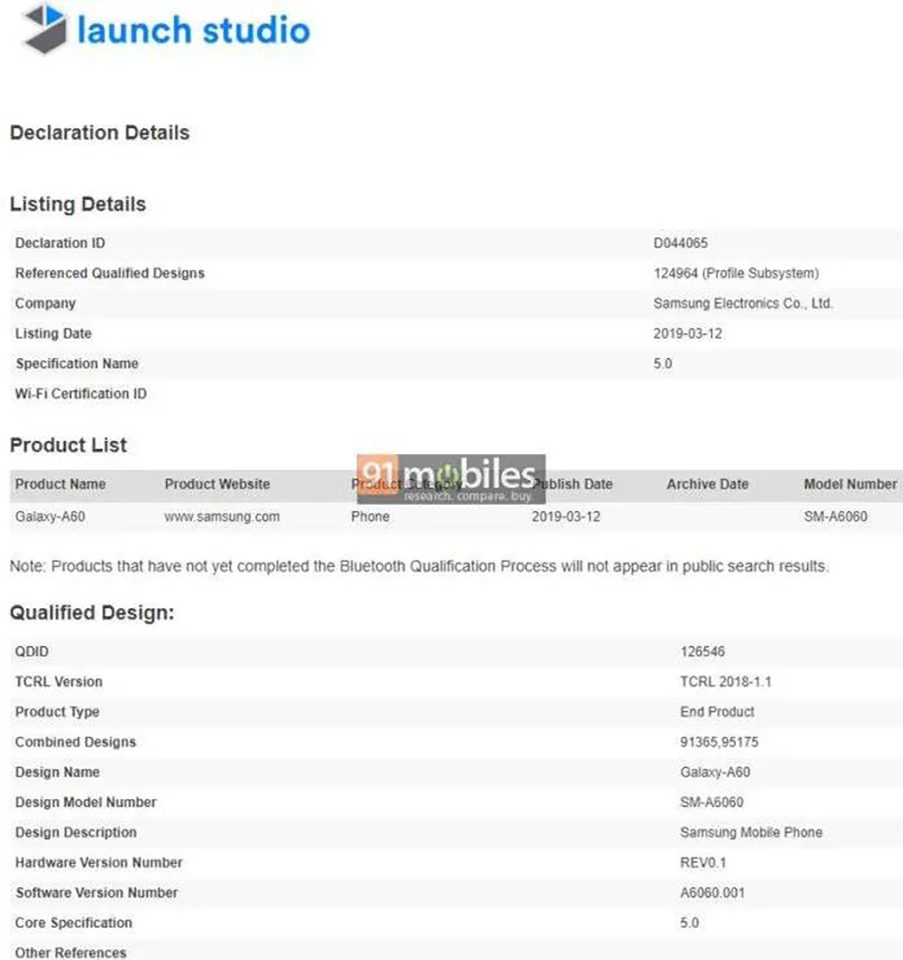
Task: Click the launch studio logo icon
Action: point(45,28)
